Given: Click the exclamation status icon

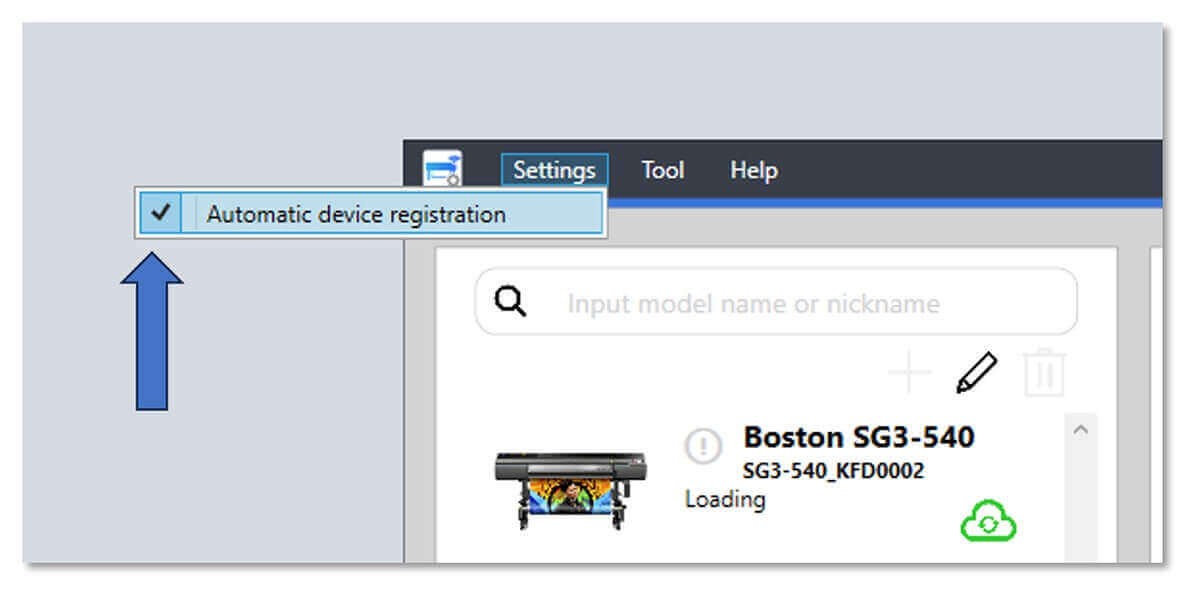Looking at the screenshot, I should [704, 447].
